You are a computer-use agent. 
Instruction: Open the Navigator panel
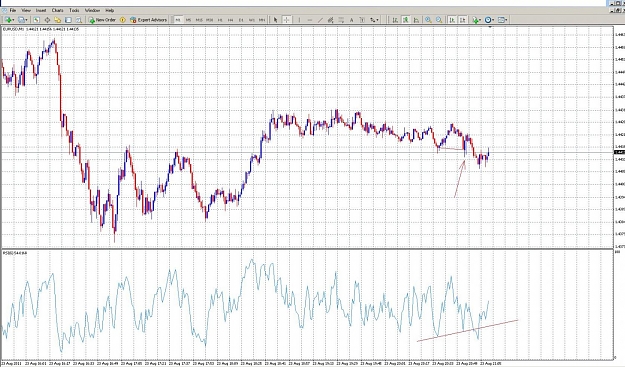coord(57,20)
